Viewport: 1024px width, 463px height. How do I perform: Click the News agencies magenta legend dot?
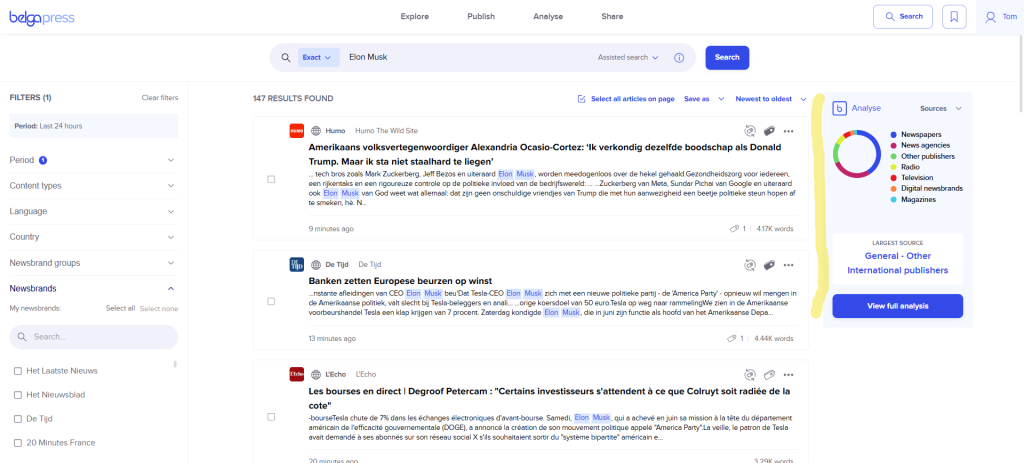(893, 146)
